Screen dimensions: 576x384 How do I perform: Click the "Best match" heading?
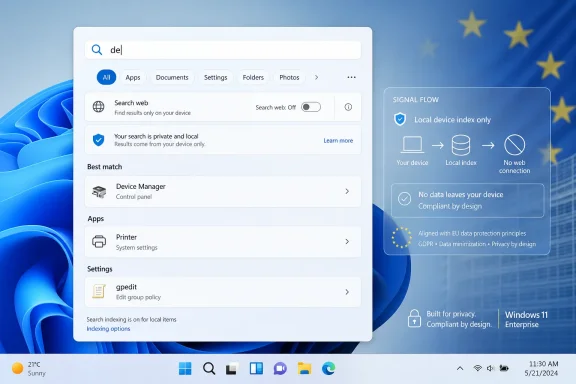[104, 166]
